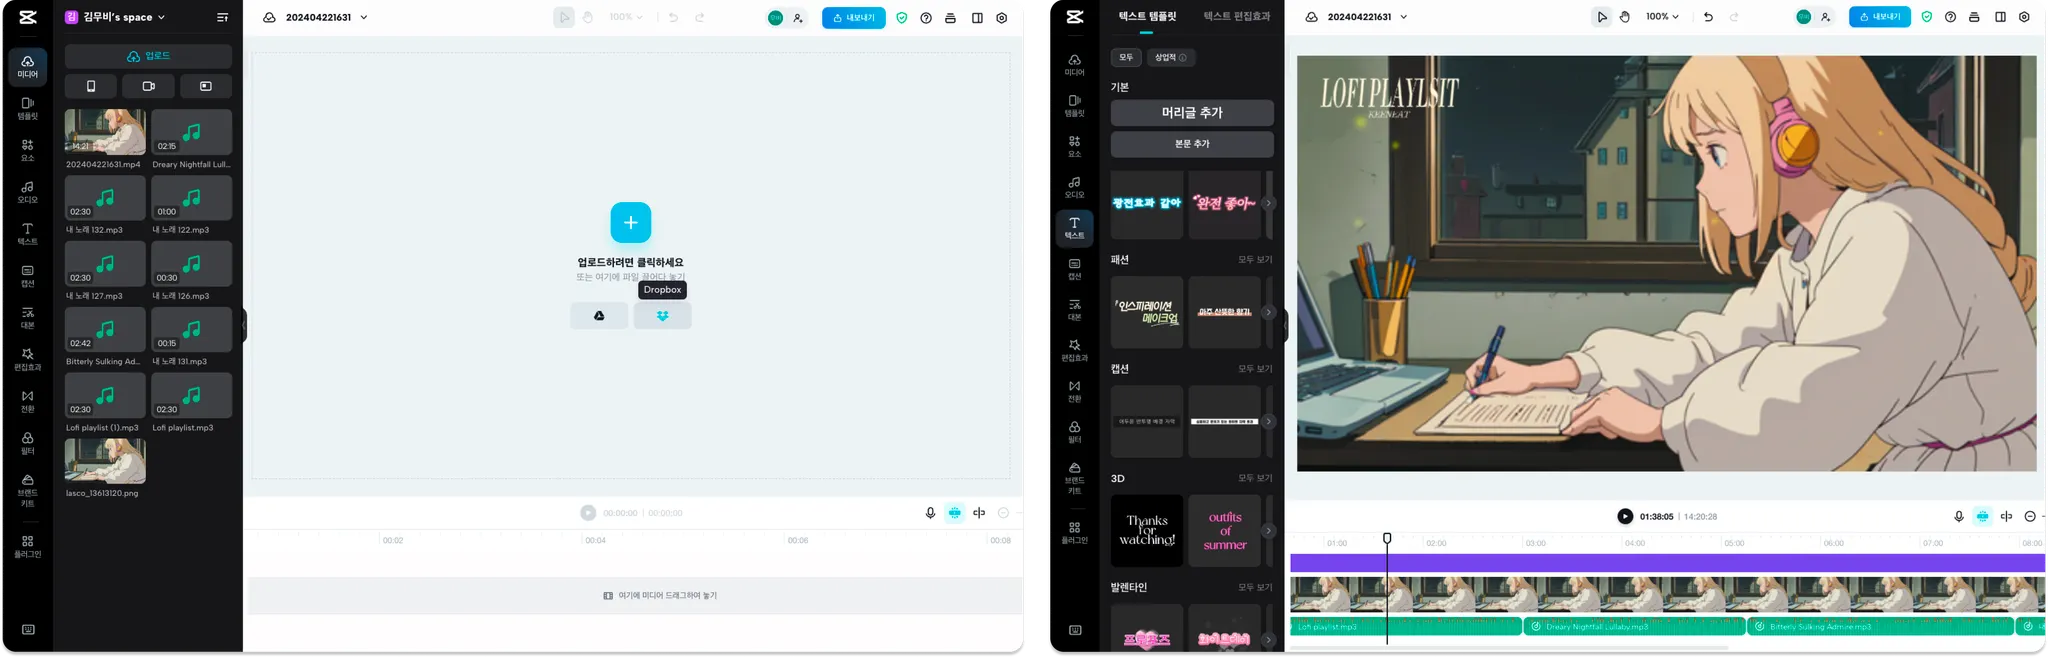Viewport: 2048px width, 657px height.
Task: Expand 발렌타인 templates row arrow
Action: pyautogui.click(x=1268, y=639)
